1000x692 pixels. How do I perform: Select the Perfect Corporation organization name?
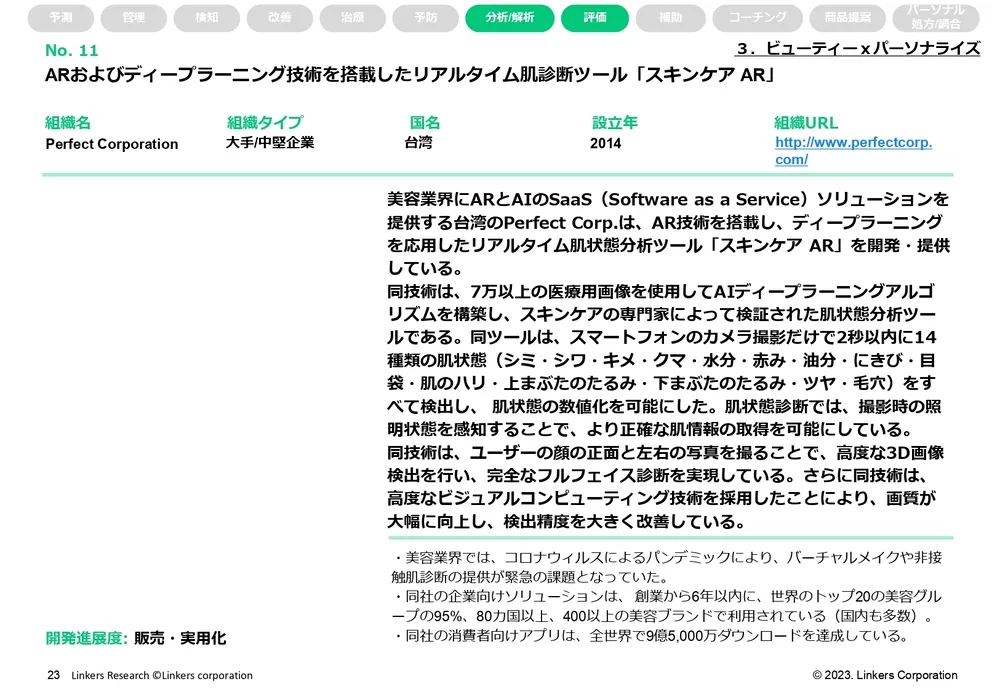111,143
